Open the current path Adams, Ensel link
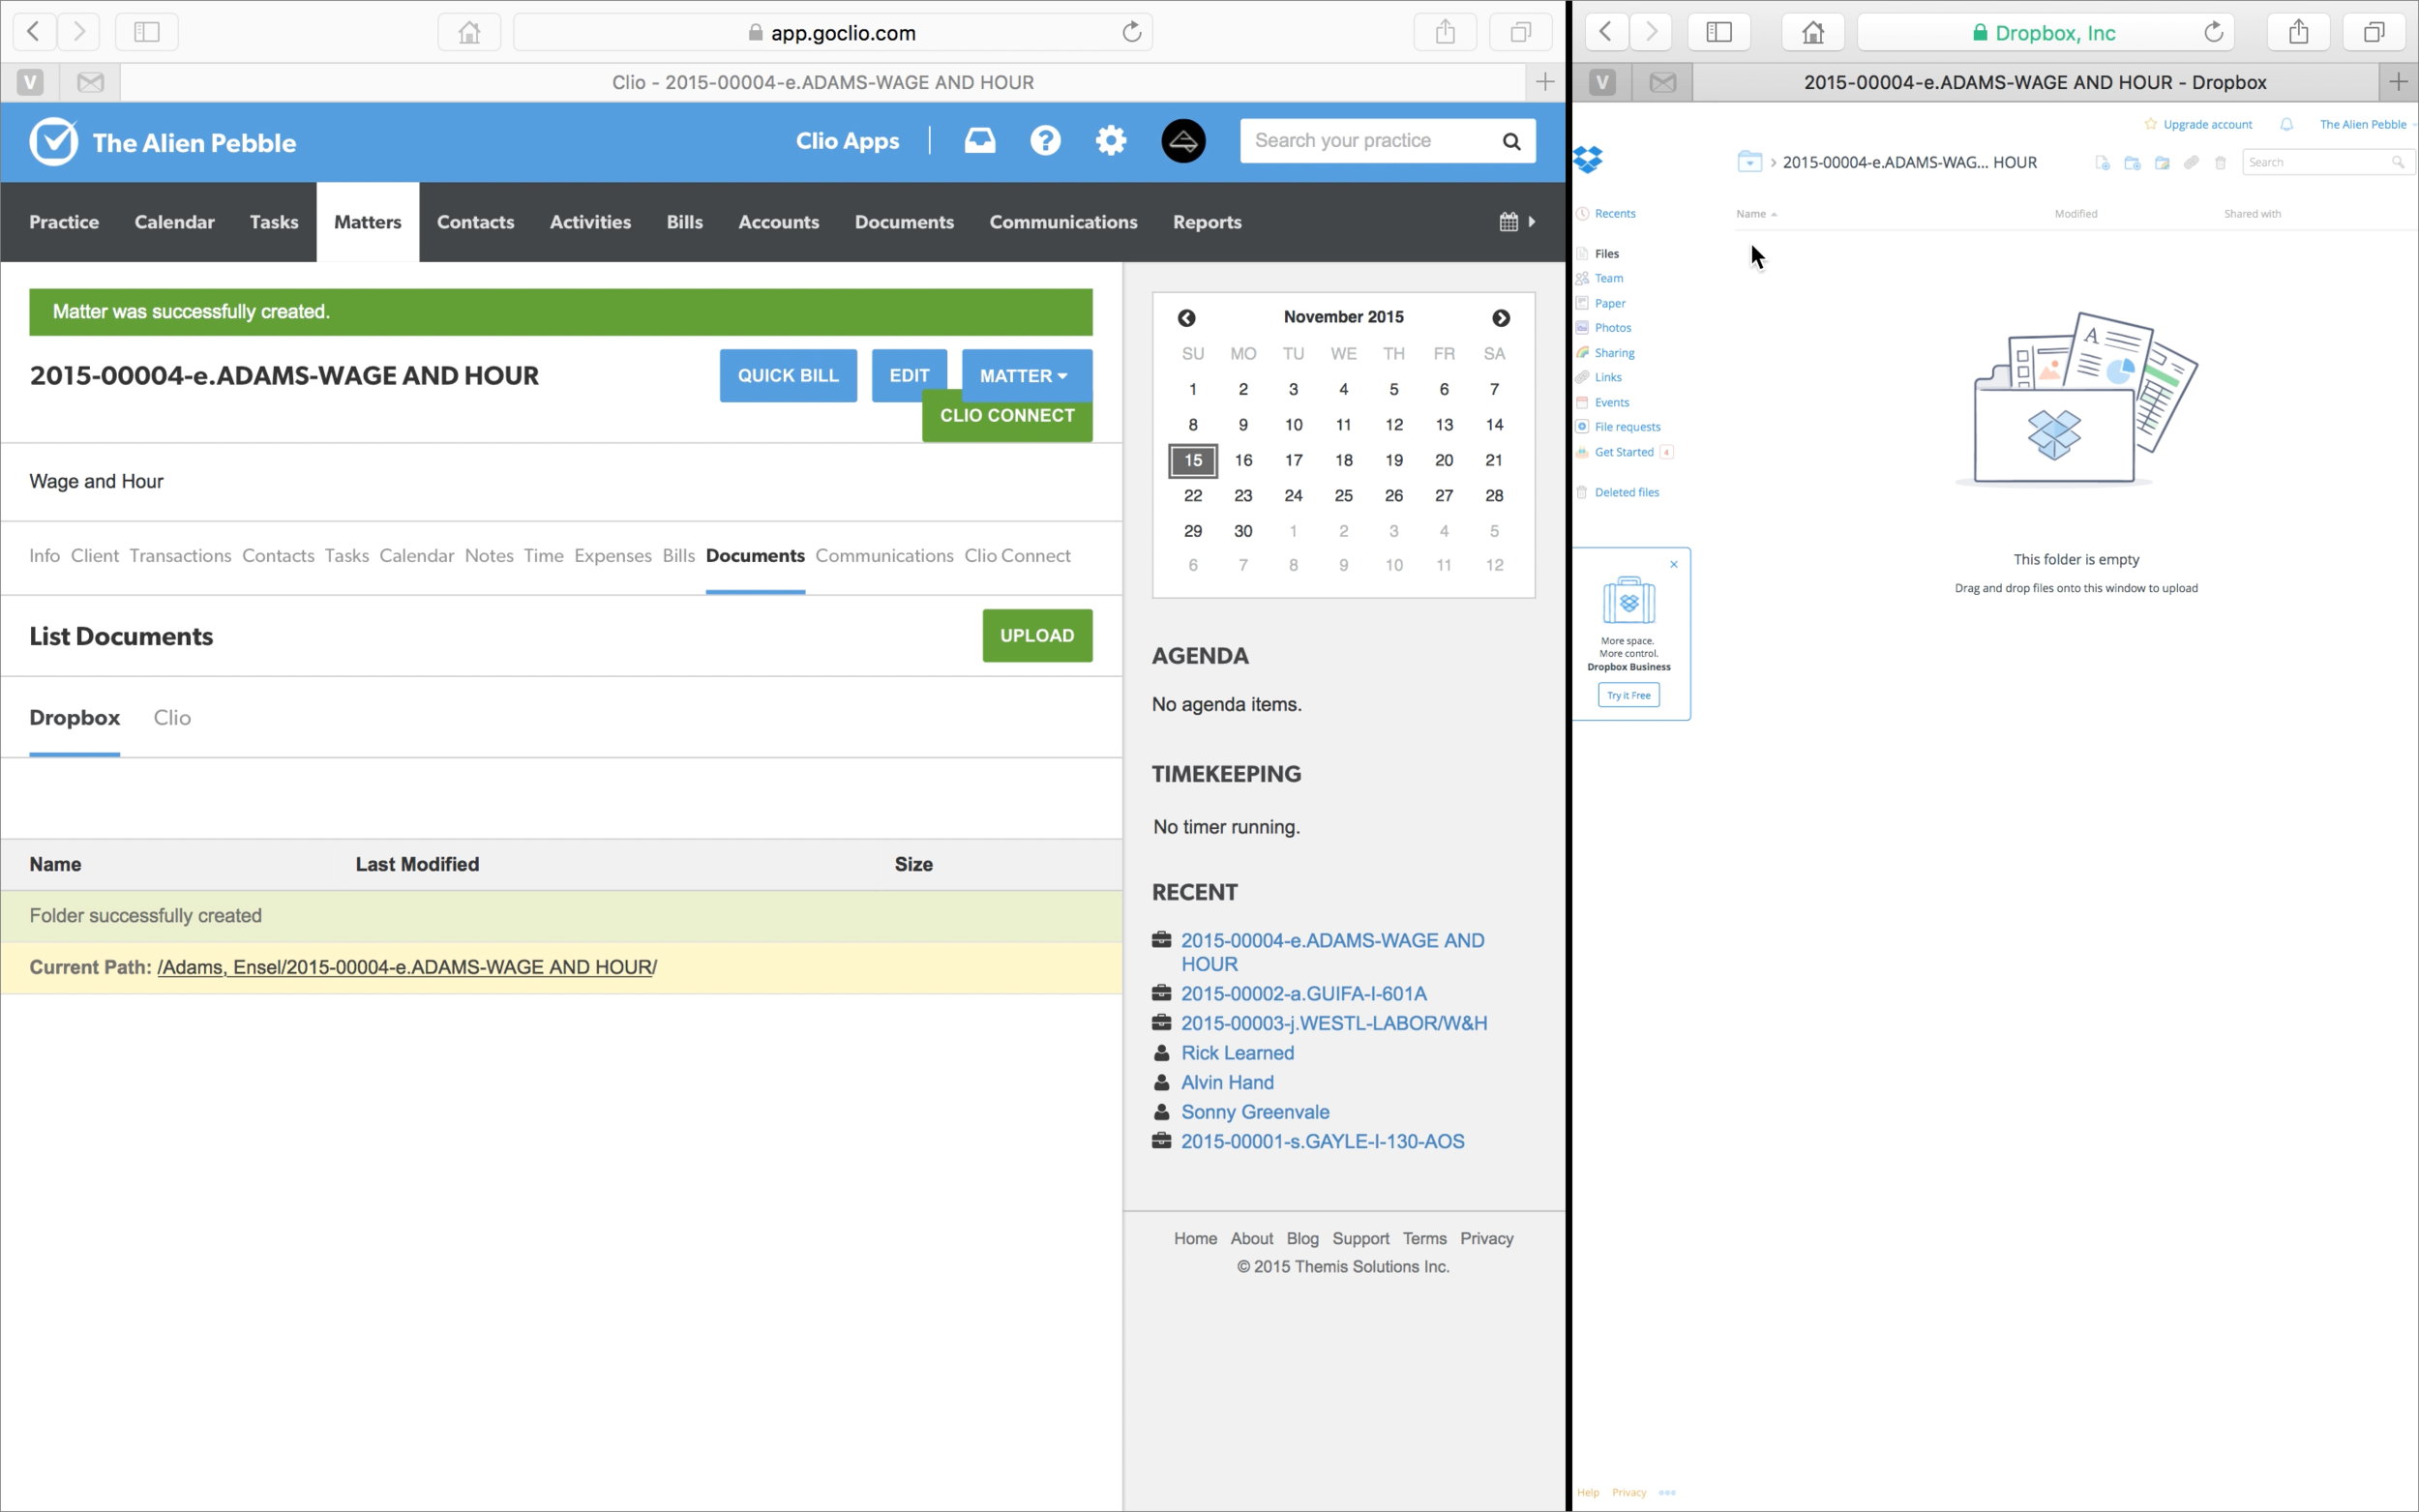Screen dimensions: 2419x1512 click(x=406, y=968)
